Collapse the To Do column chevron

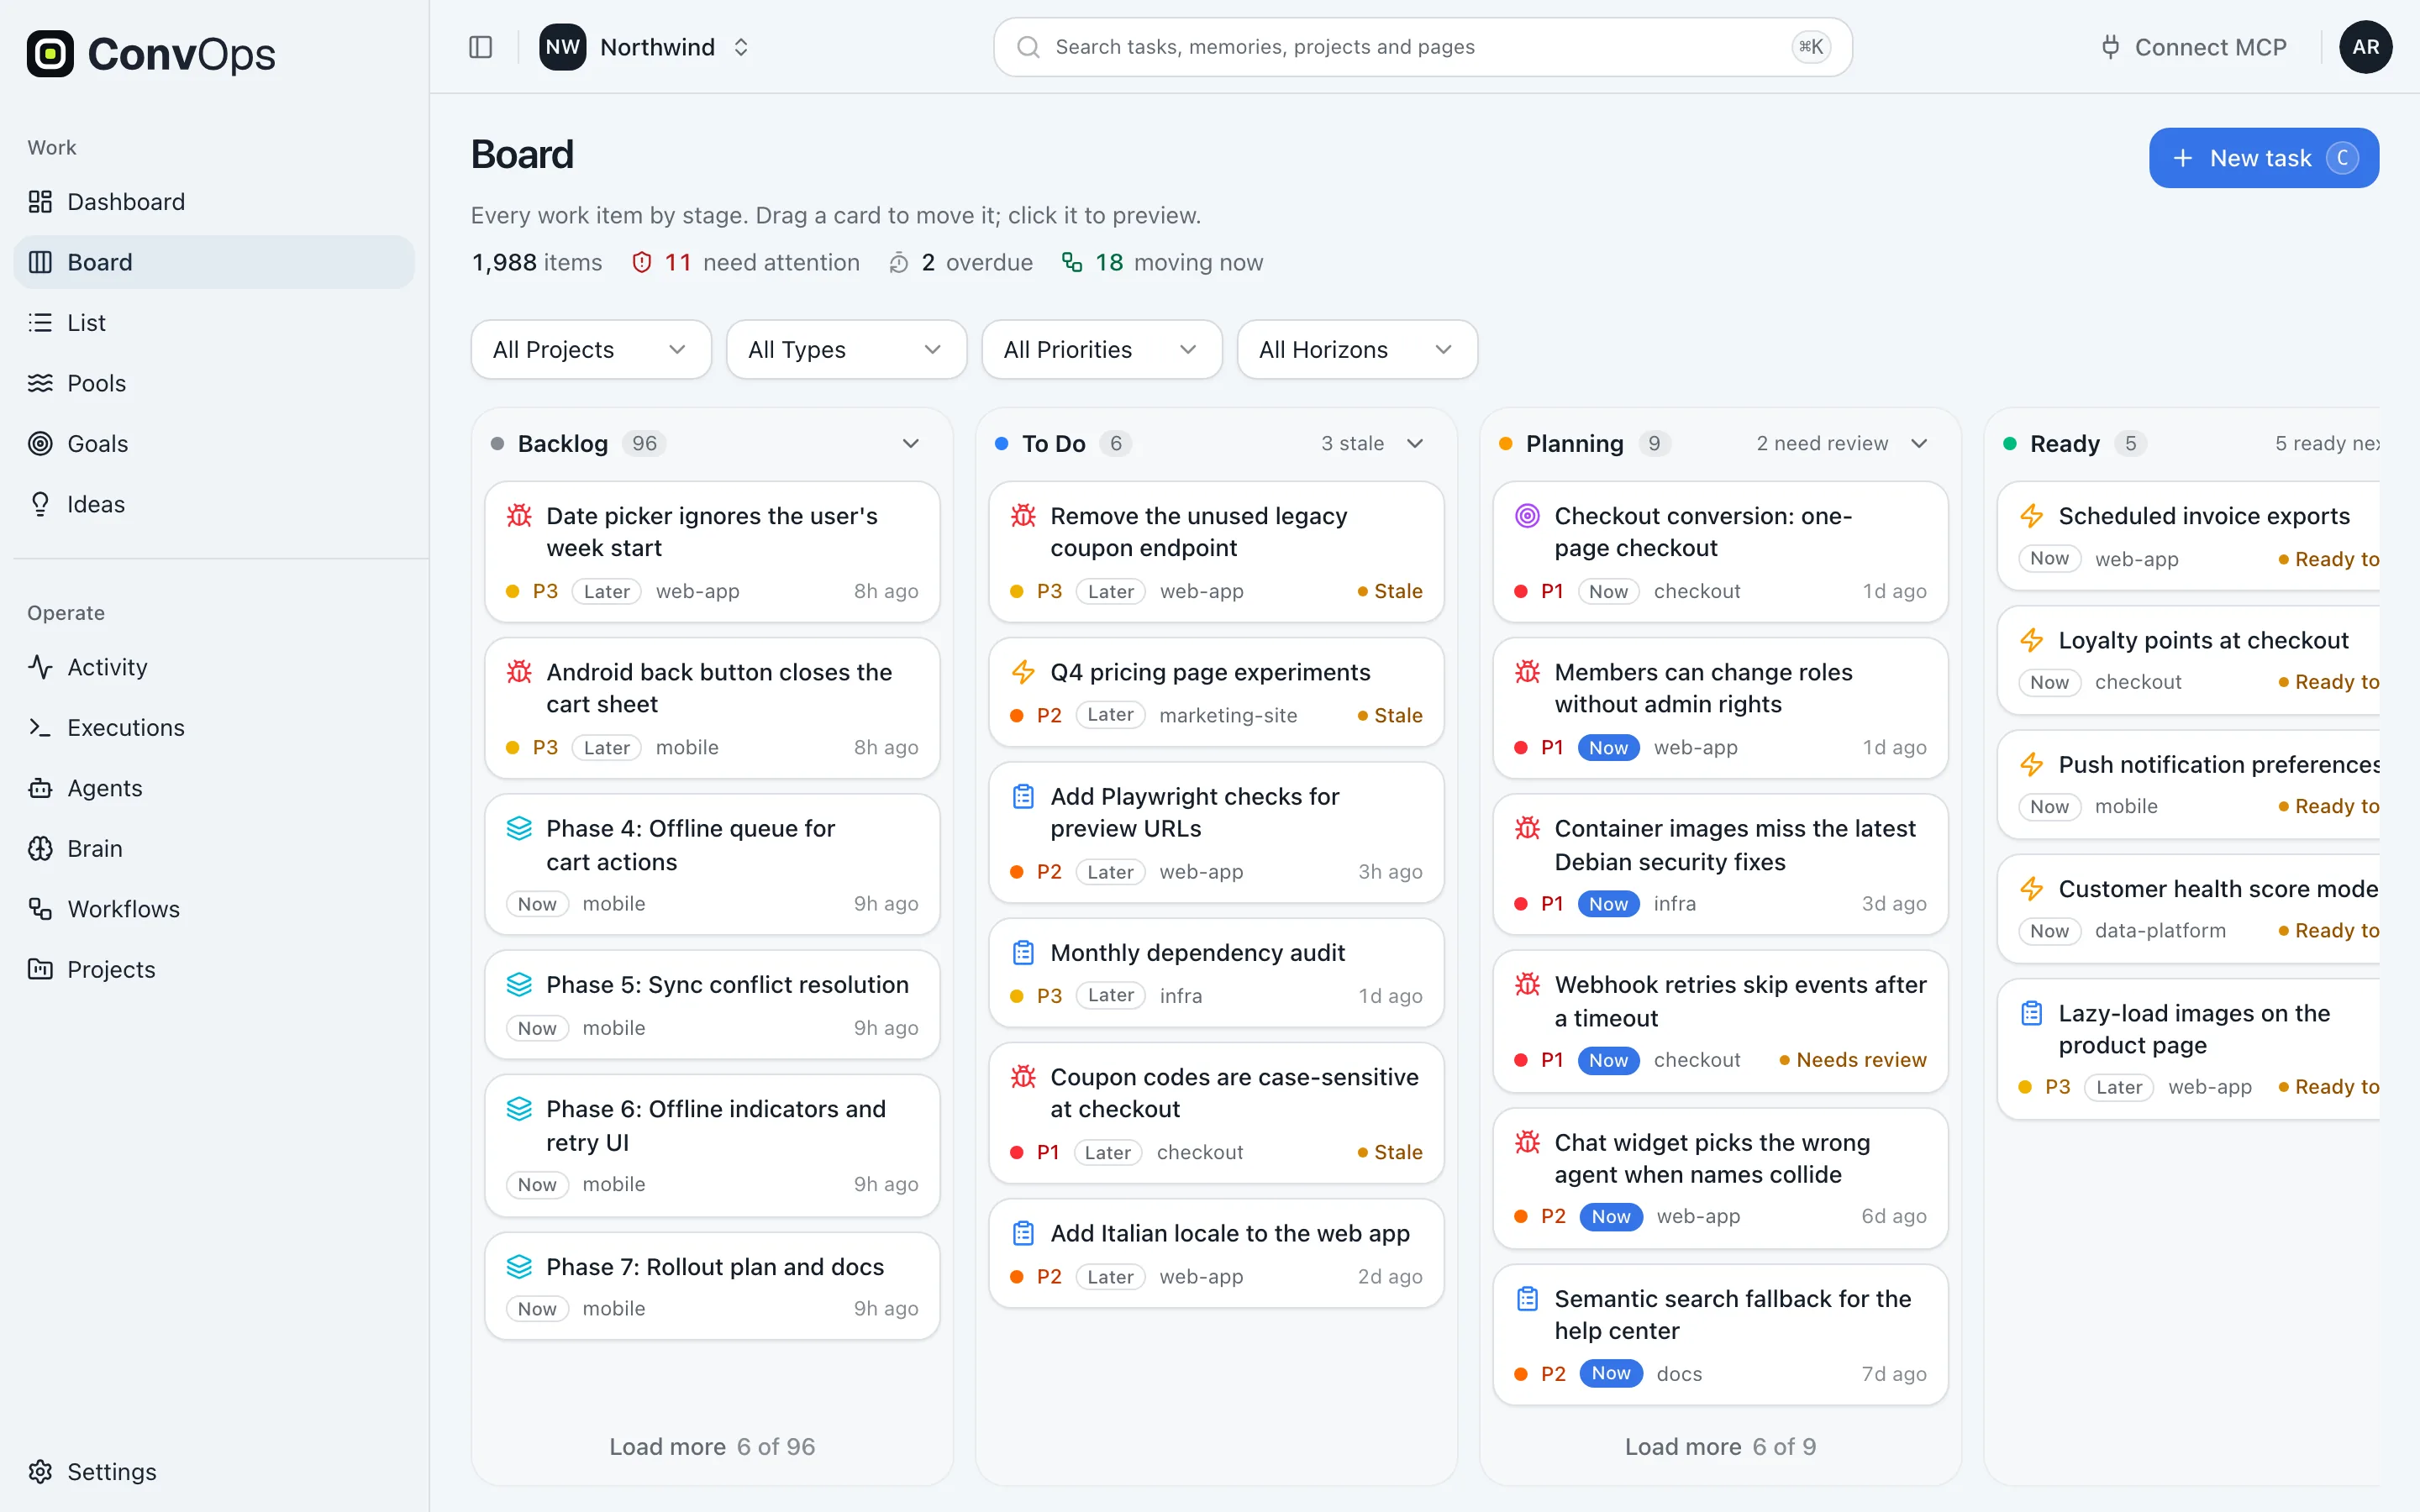[x=1414, y=443]
